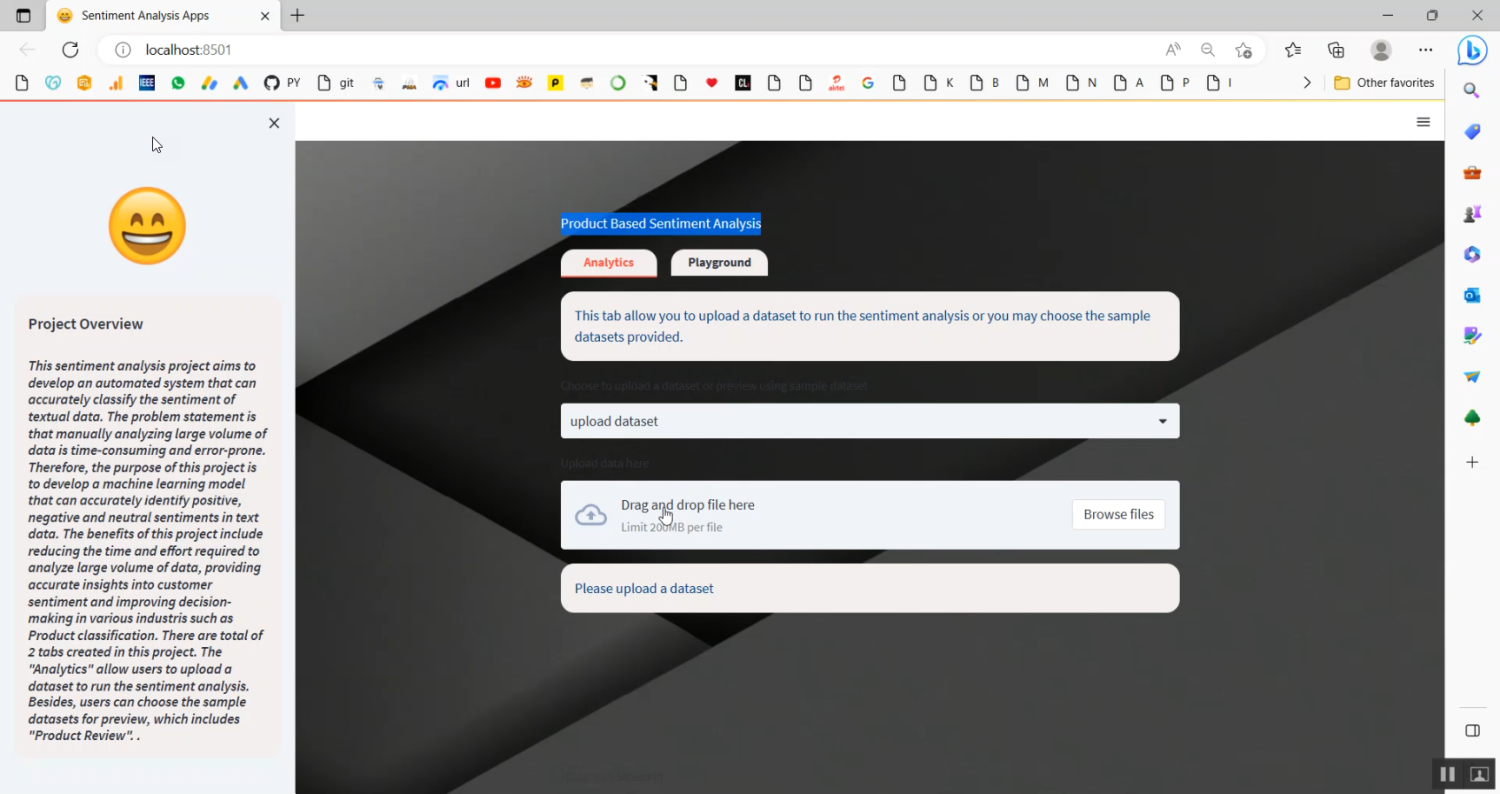The width and height of the screenshot is (1500, 794).
Task: Open the Favorites list
Action: coord(1293,50)
